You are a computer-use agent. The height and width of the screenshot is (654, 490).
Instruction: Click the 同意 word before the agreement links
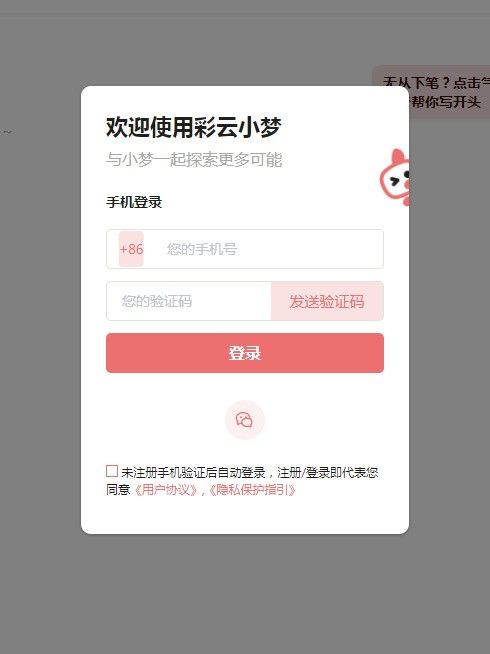[118, 490]
